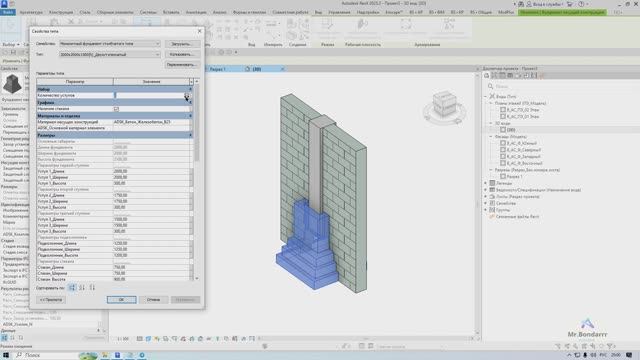This screenshot has width=640, height=360.
Task: Click the Visual Style icon in view bar
Action: [148, 339]
